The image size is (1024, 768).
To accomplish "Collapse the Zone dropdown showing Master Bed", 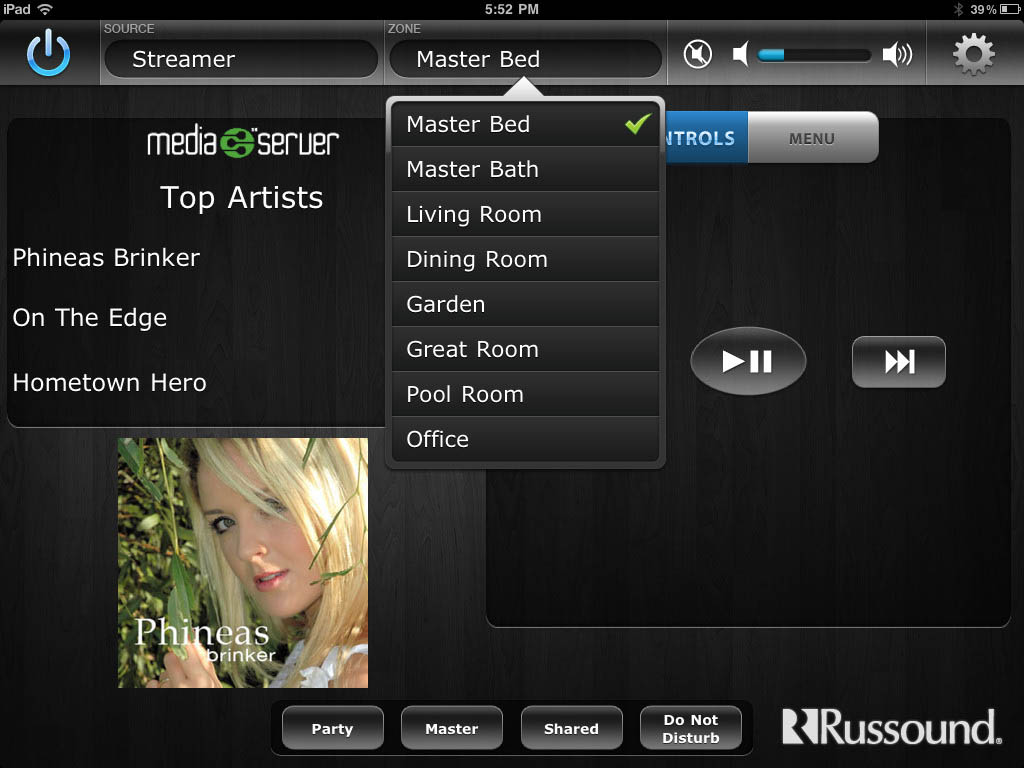I will click(525, 59).
